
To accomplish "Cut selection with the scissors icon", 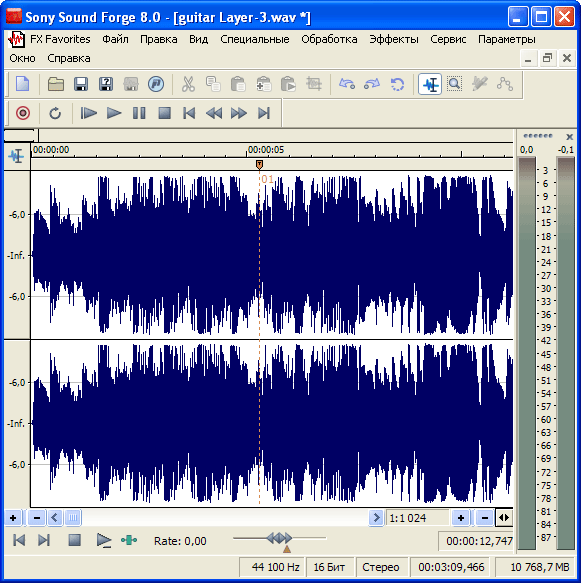I will [188, 84].
